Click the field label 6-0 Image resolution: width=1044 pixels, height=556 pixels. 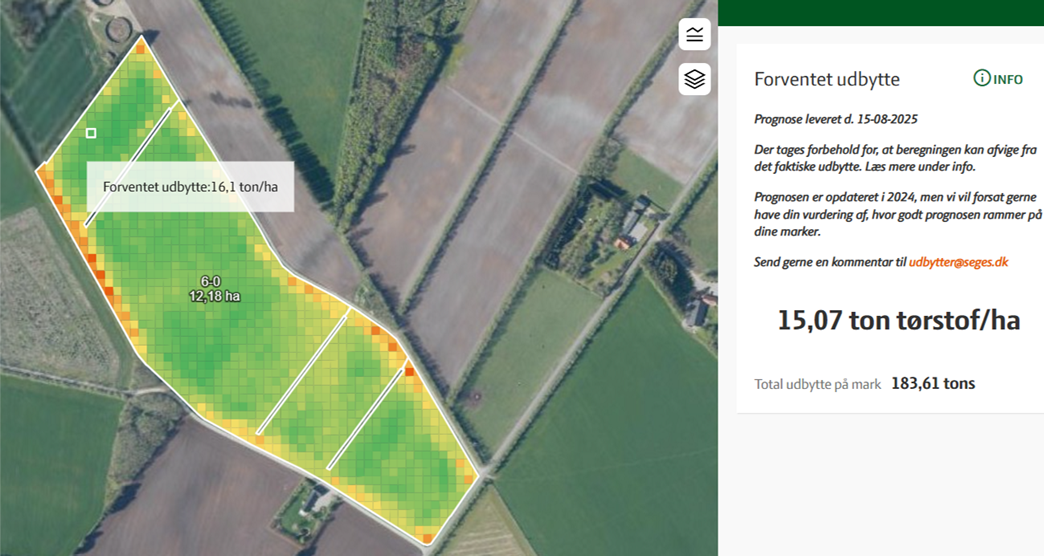(x=211, y=282)
